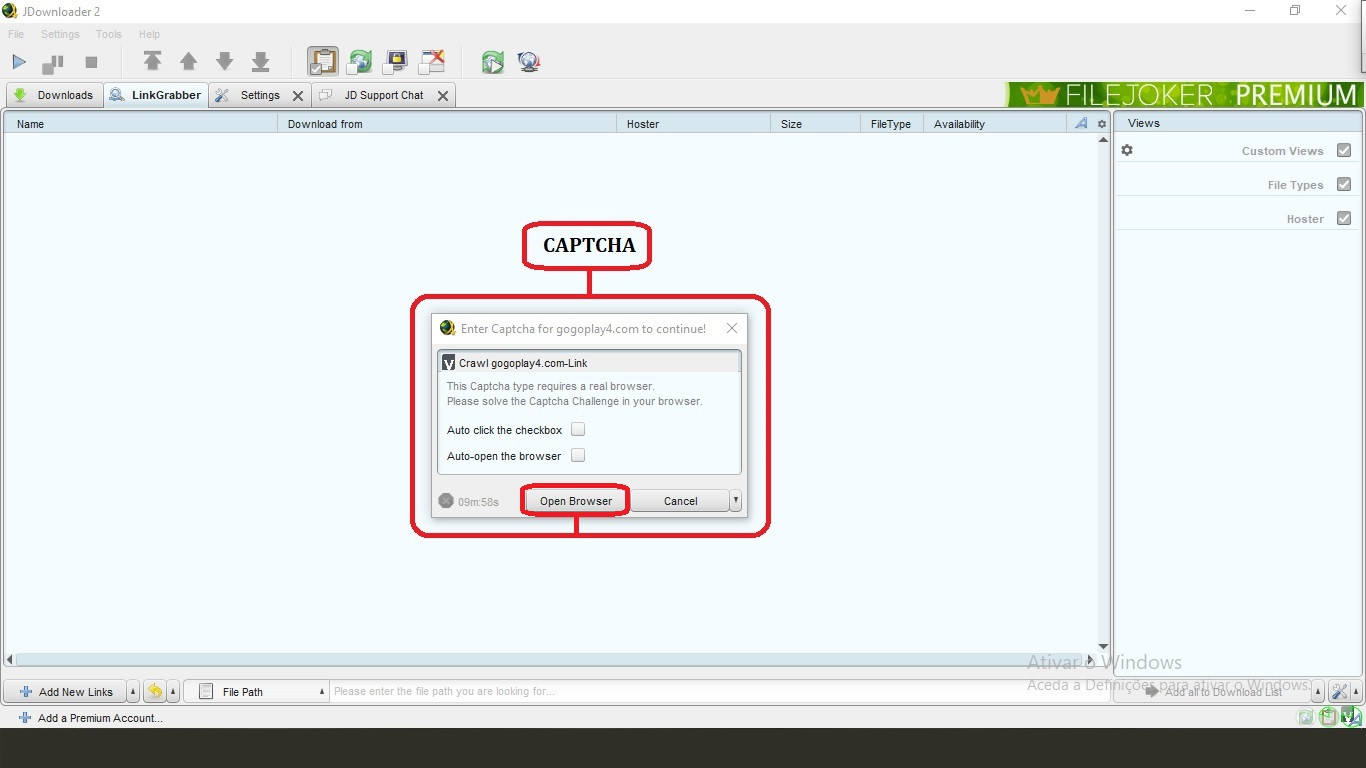The height and width of the screenshot is (768, 1366).
Task: Click Open Browser in captcha dialog
Action: [x=576, y=501]
